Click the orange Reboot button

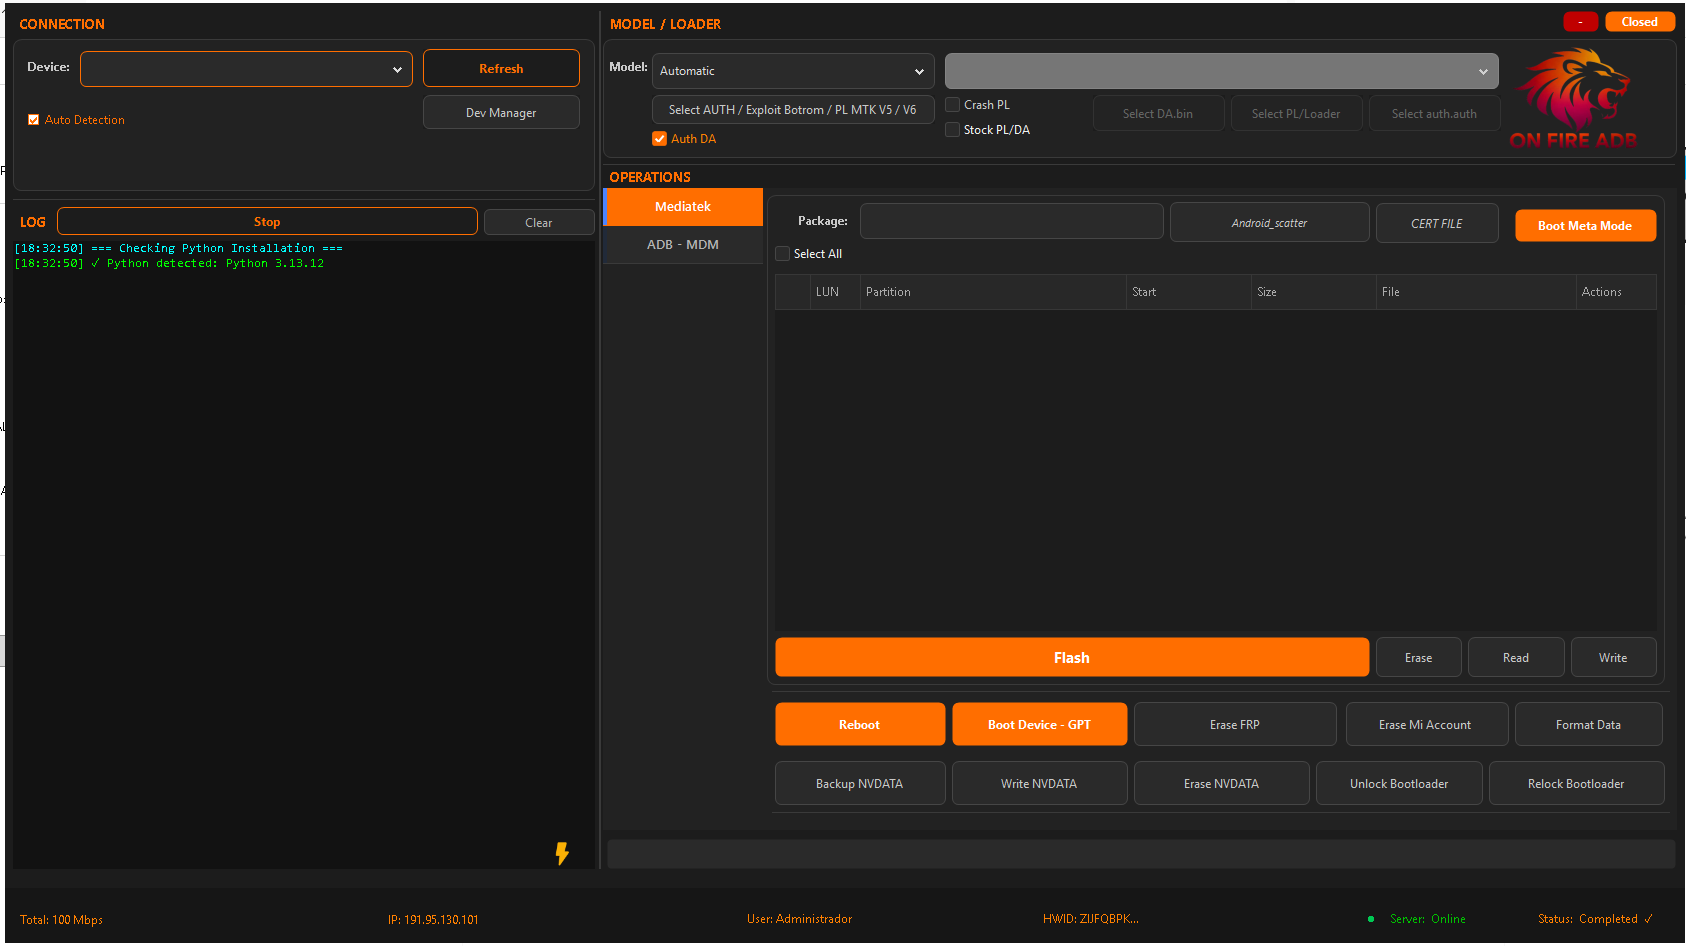(860, 725)
